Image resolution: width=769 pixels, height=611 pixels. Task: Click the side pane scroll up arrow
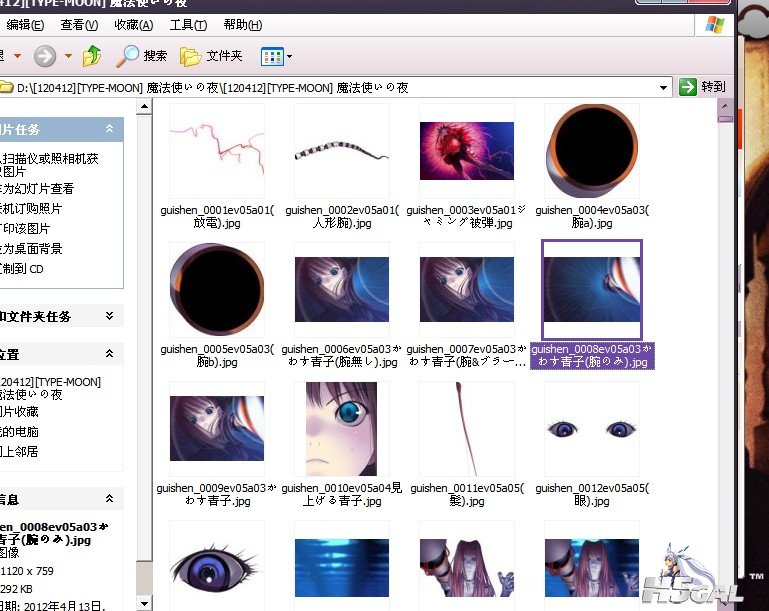(x=144, y=106)
